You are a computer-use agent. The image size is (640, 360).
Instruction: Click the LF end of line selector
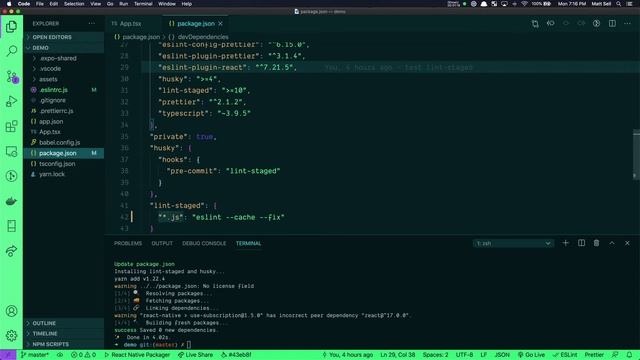(484, 355)
